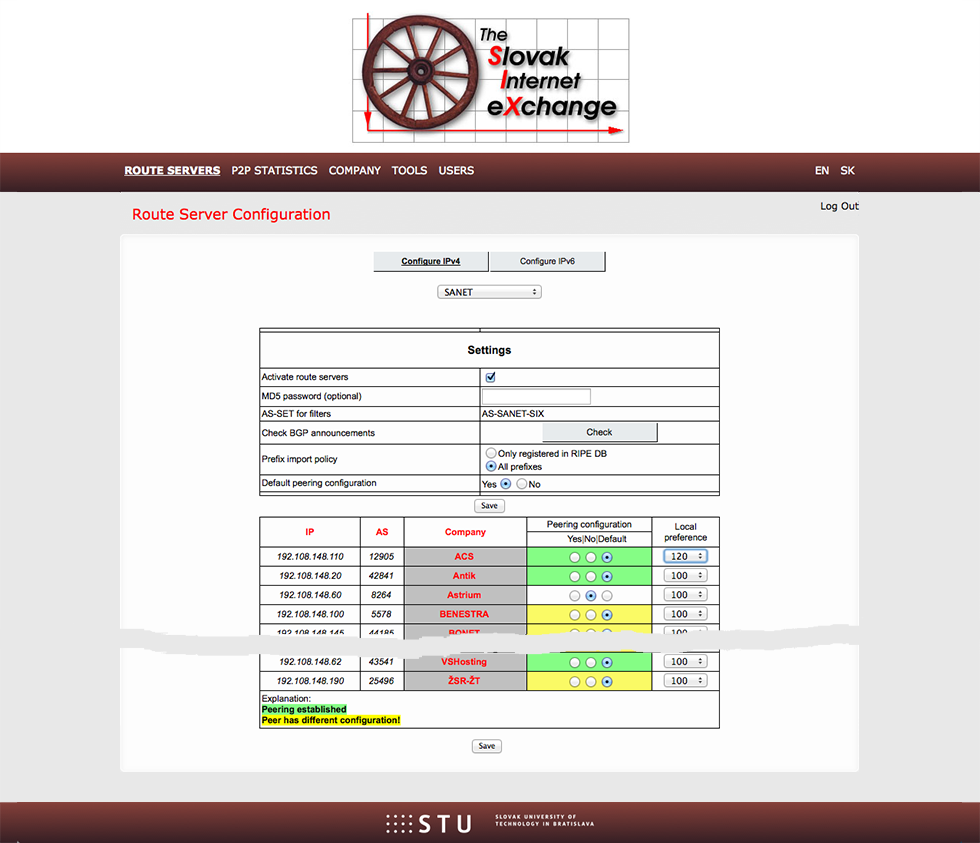The height and width of the screenshot is (843, 980).
Task: Select Only registered in RIPE DB
Action: click(491, 453)
